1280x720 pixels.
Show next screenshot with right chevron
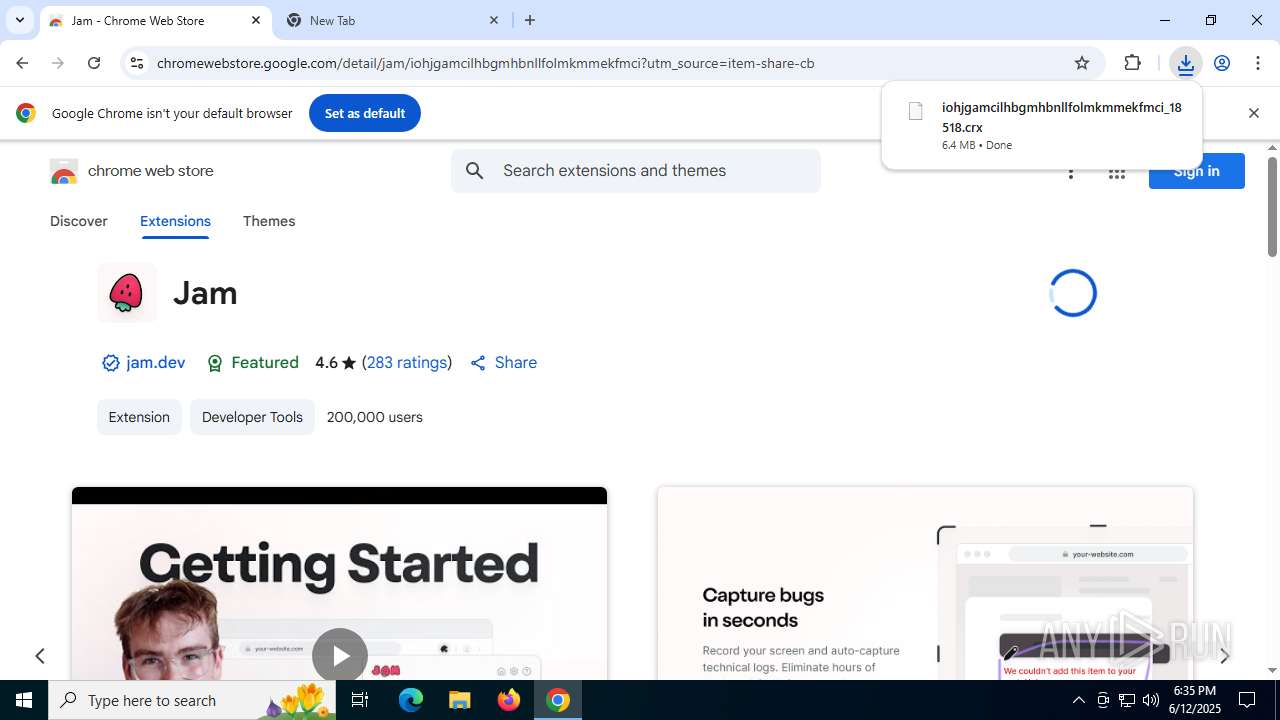pos(1224,656)
